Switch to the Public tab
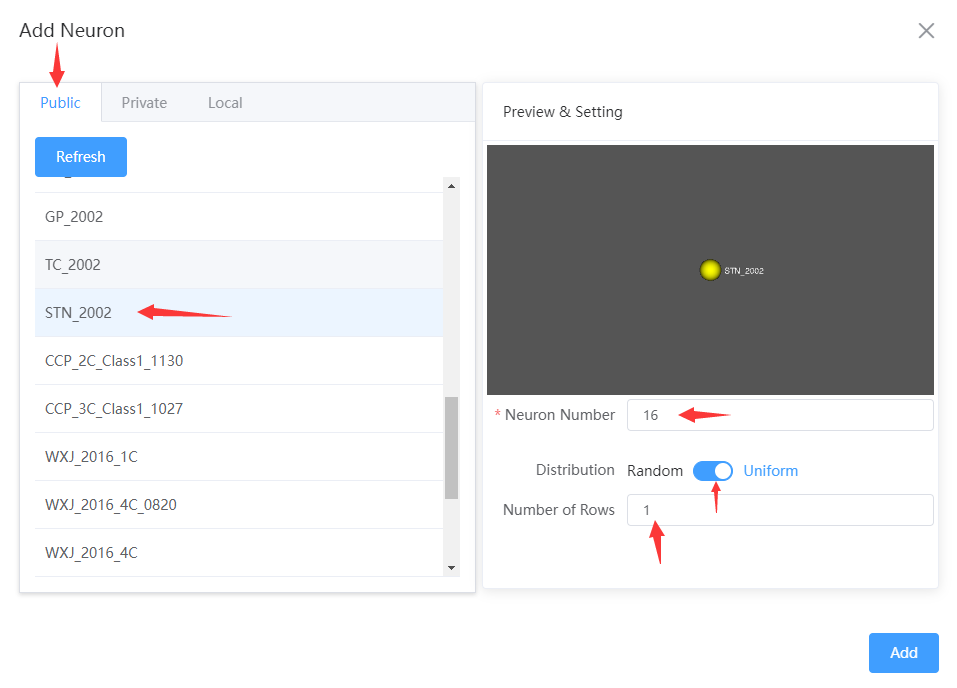 coord(60,103)
